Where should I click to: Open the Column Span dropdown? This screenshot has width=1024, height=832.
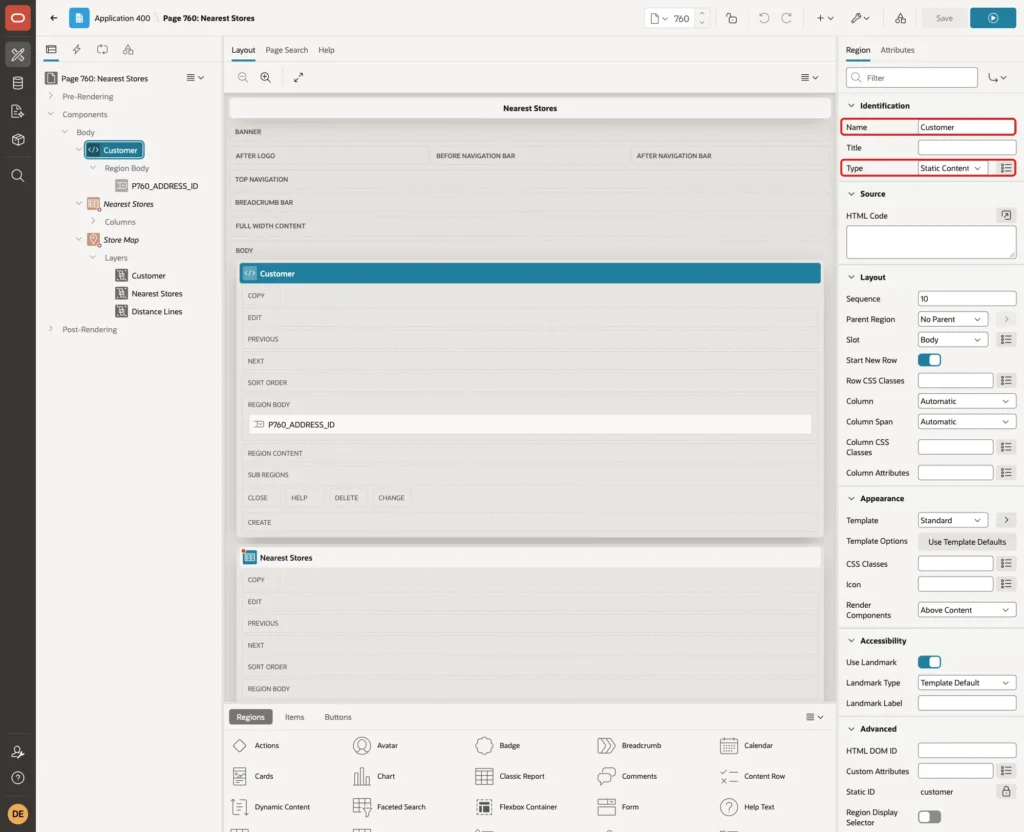click(x=967, y=422)
